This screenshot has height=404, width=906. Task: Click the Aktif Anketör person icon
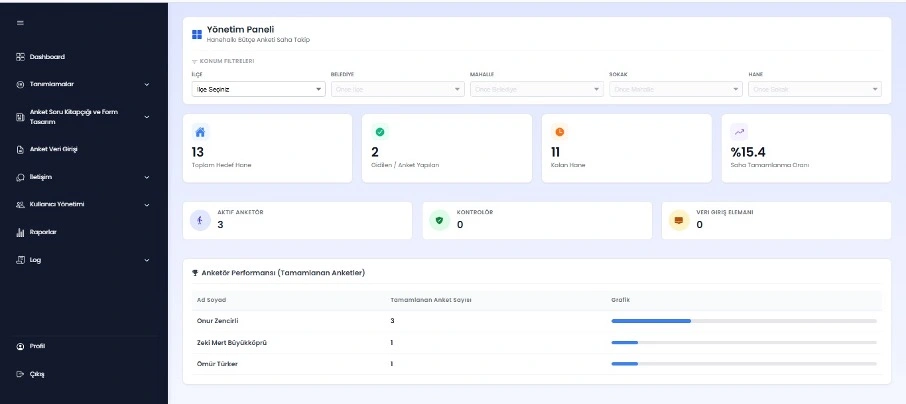click(200, 220)
